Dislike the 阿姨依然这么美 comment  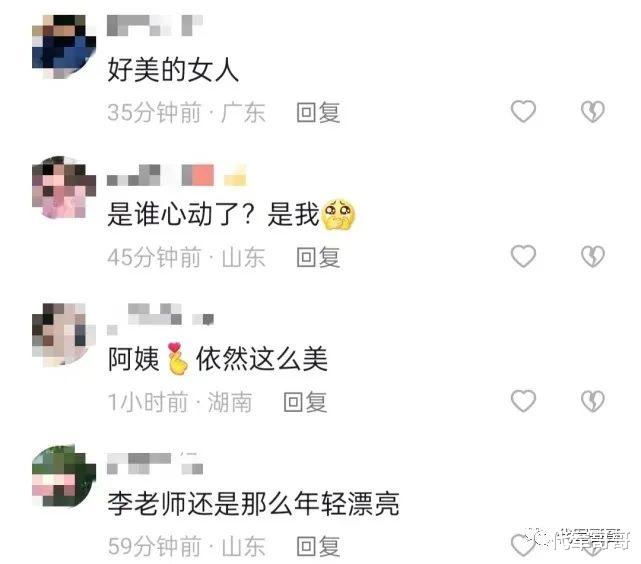tap(593, 401)
